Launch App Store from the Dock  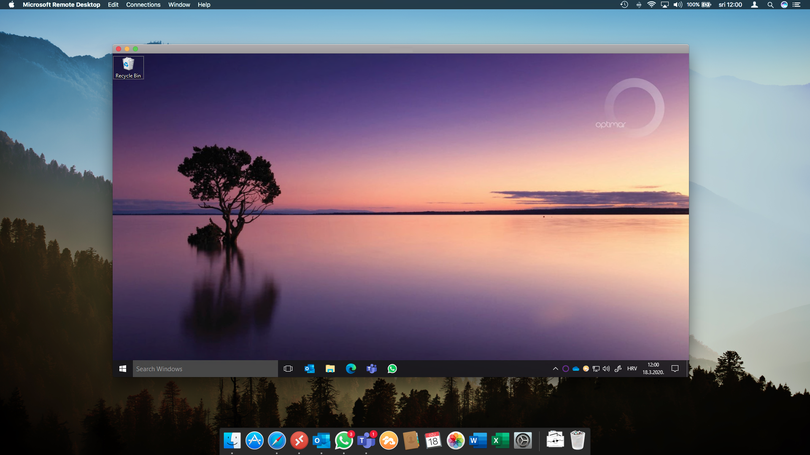[x=254, y=441]
